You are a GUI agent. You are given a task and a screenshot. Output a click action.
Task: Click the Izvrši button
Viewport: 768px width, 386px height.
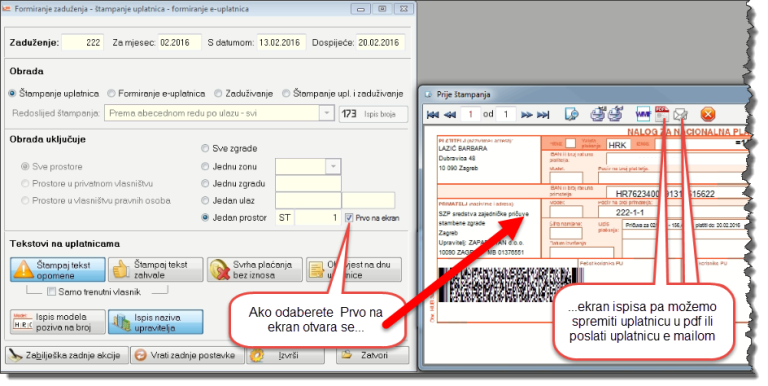pyautogui.click(x=285, y=355)
